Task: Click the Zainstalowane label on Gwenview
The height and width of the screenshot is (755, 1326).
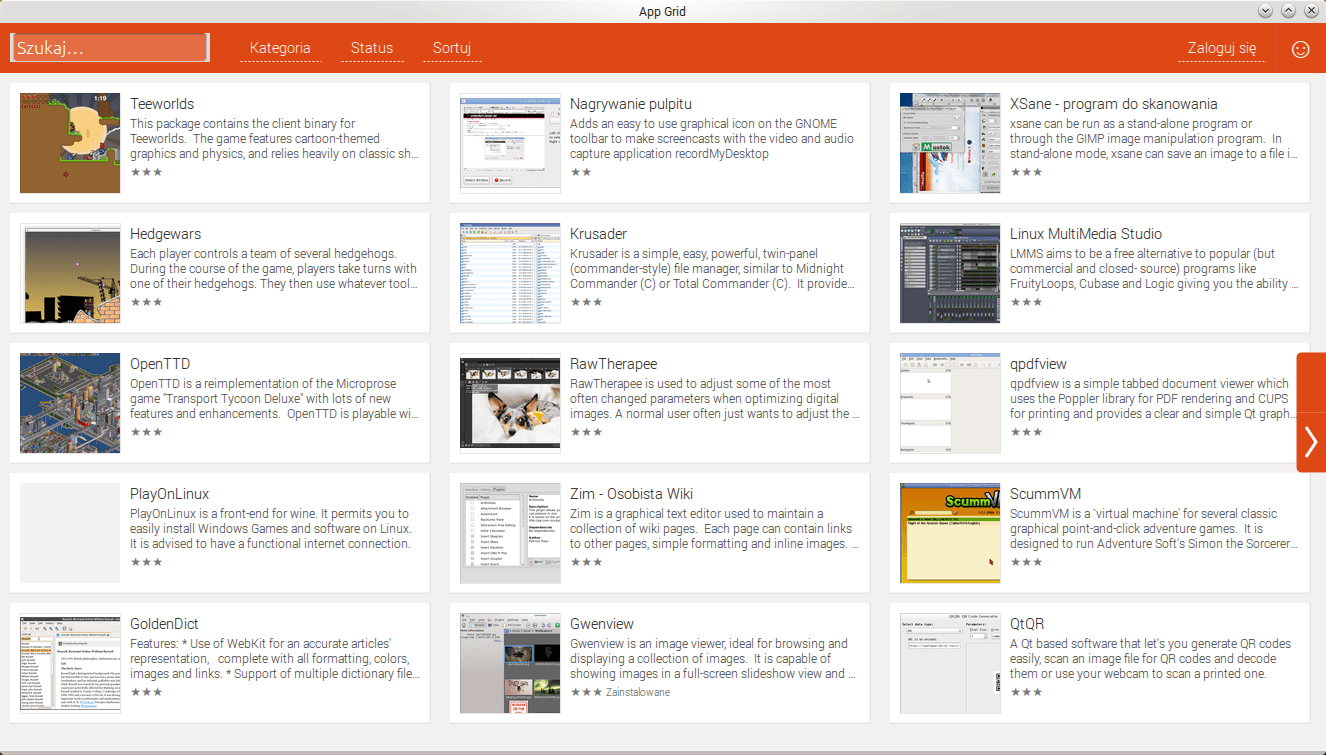Action: [x=638, y=692]
